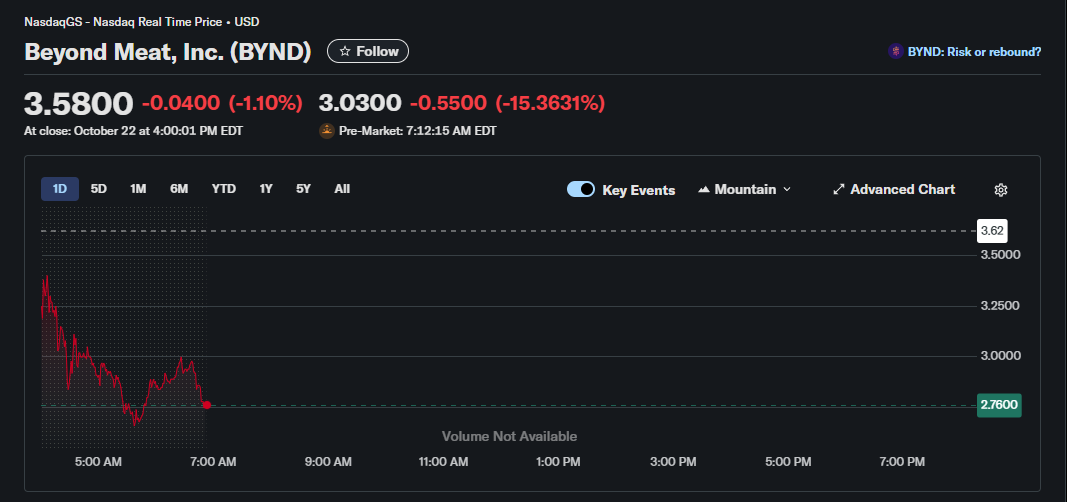Click the 3.2500 axis label
This screenshot has height=502, width=1067.
pos(1000,305)
